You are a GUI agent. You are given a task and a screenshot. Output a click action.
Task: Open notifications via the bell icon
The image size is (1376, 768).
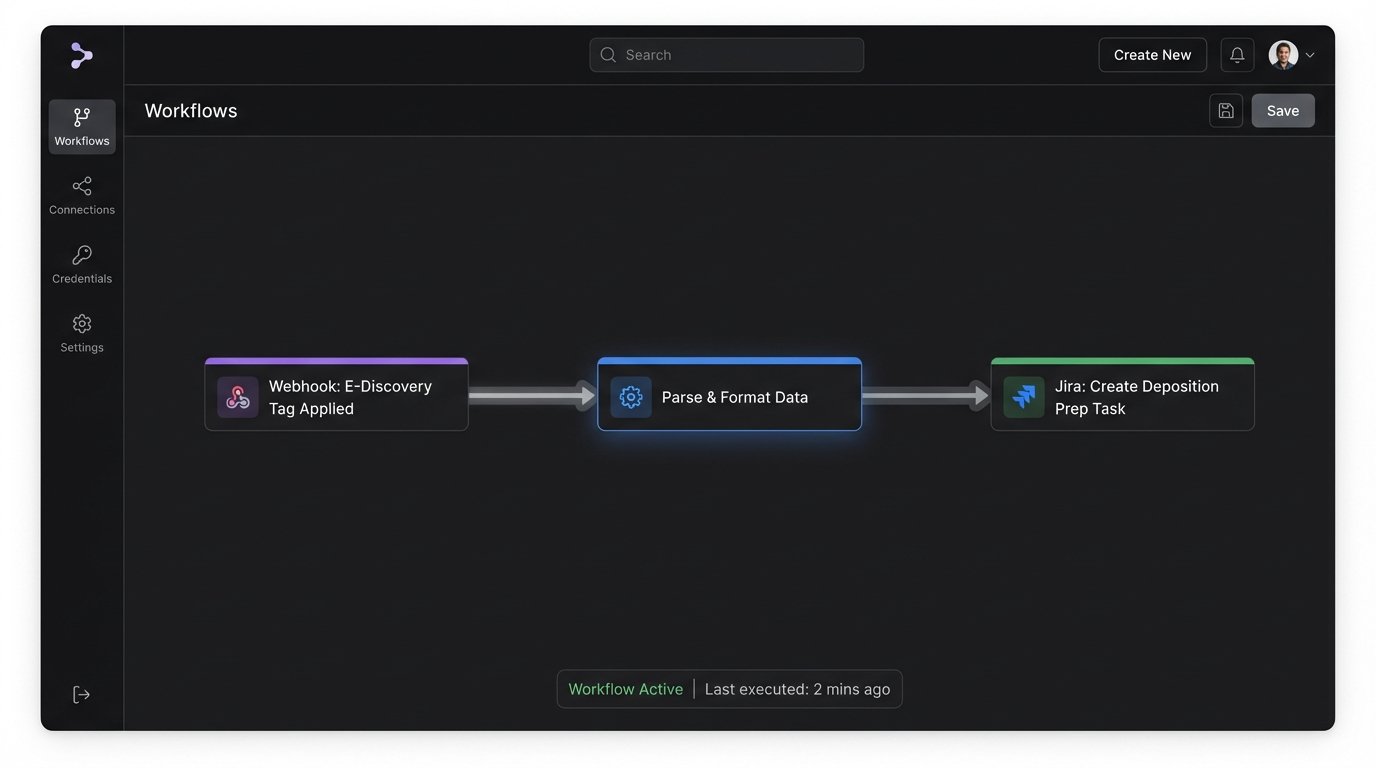tap(1237, 55)
